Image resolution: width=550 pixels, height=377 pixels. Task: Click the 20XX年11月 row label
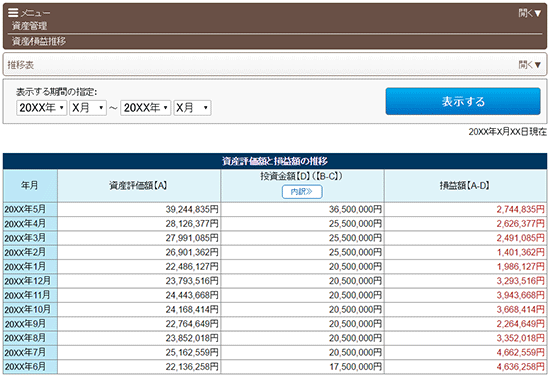28,295
